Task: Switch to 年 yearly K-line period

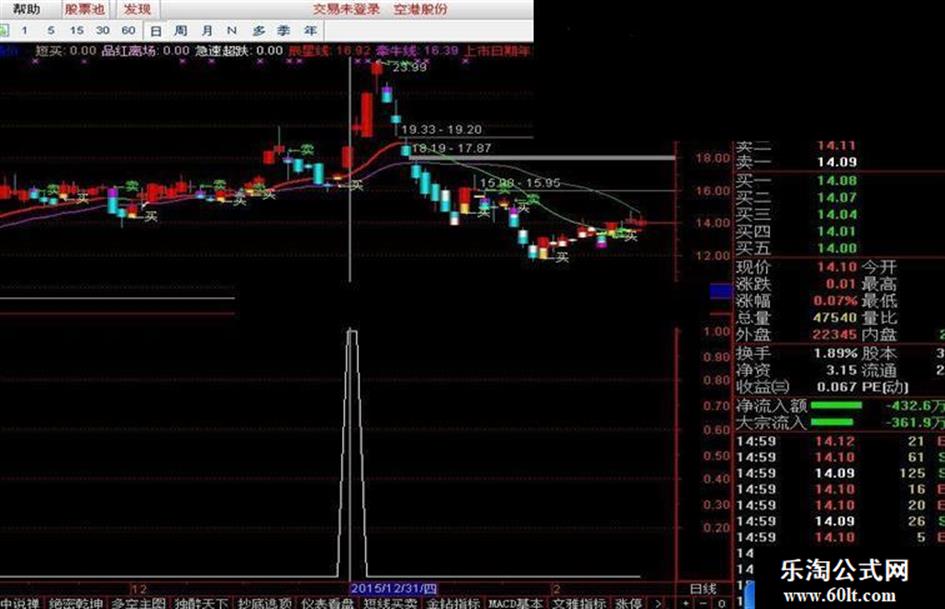Action: tap(310, 30)
